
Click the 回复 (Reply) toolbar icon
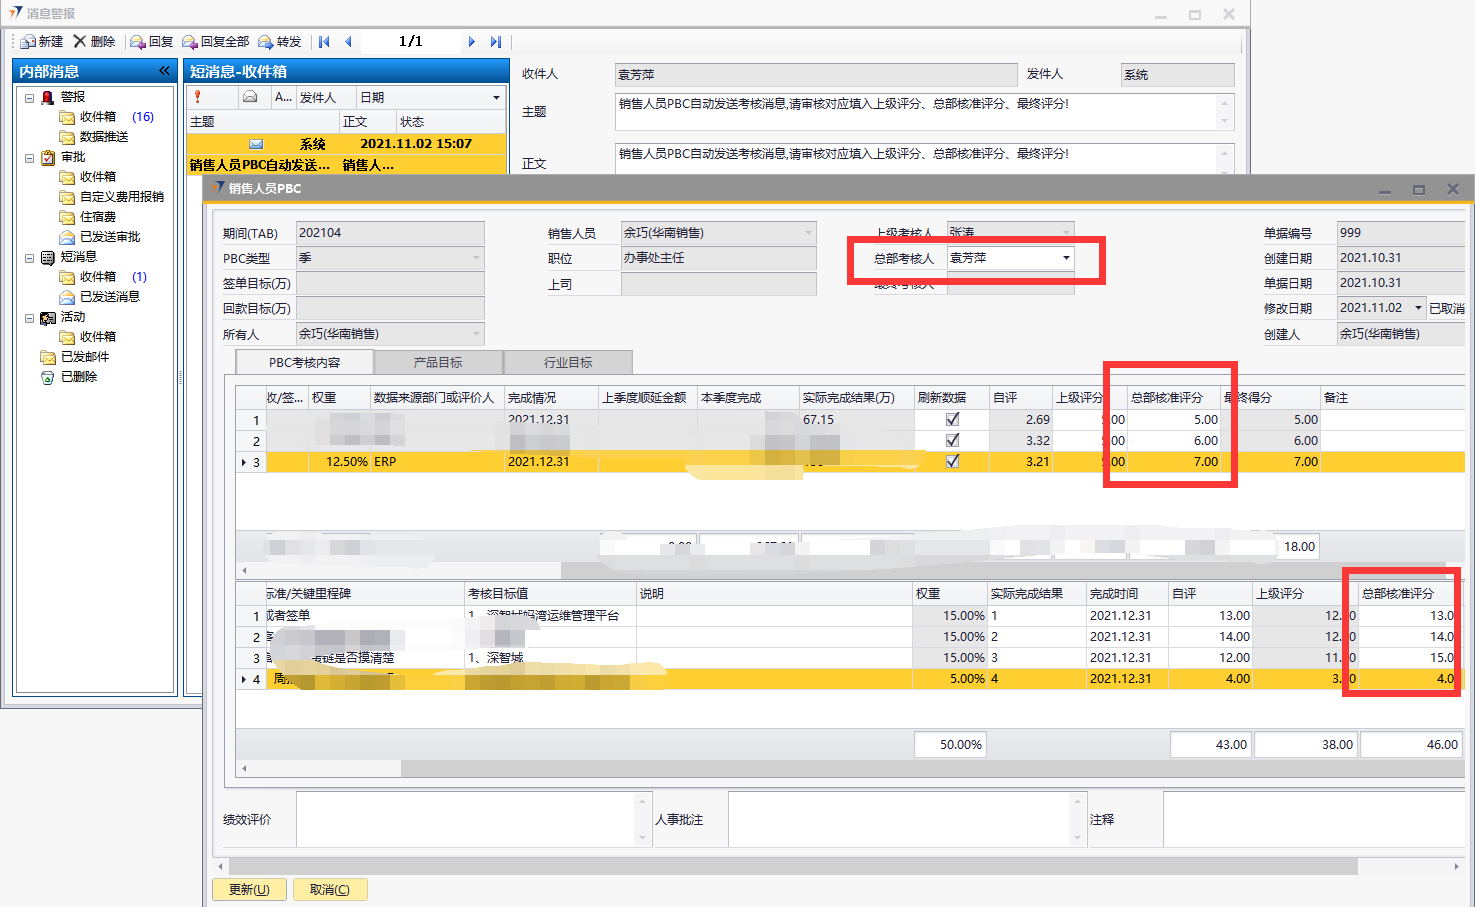pyautogui.click(x=138, y=42)
